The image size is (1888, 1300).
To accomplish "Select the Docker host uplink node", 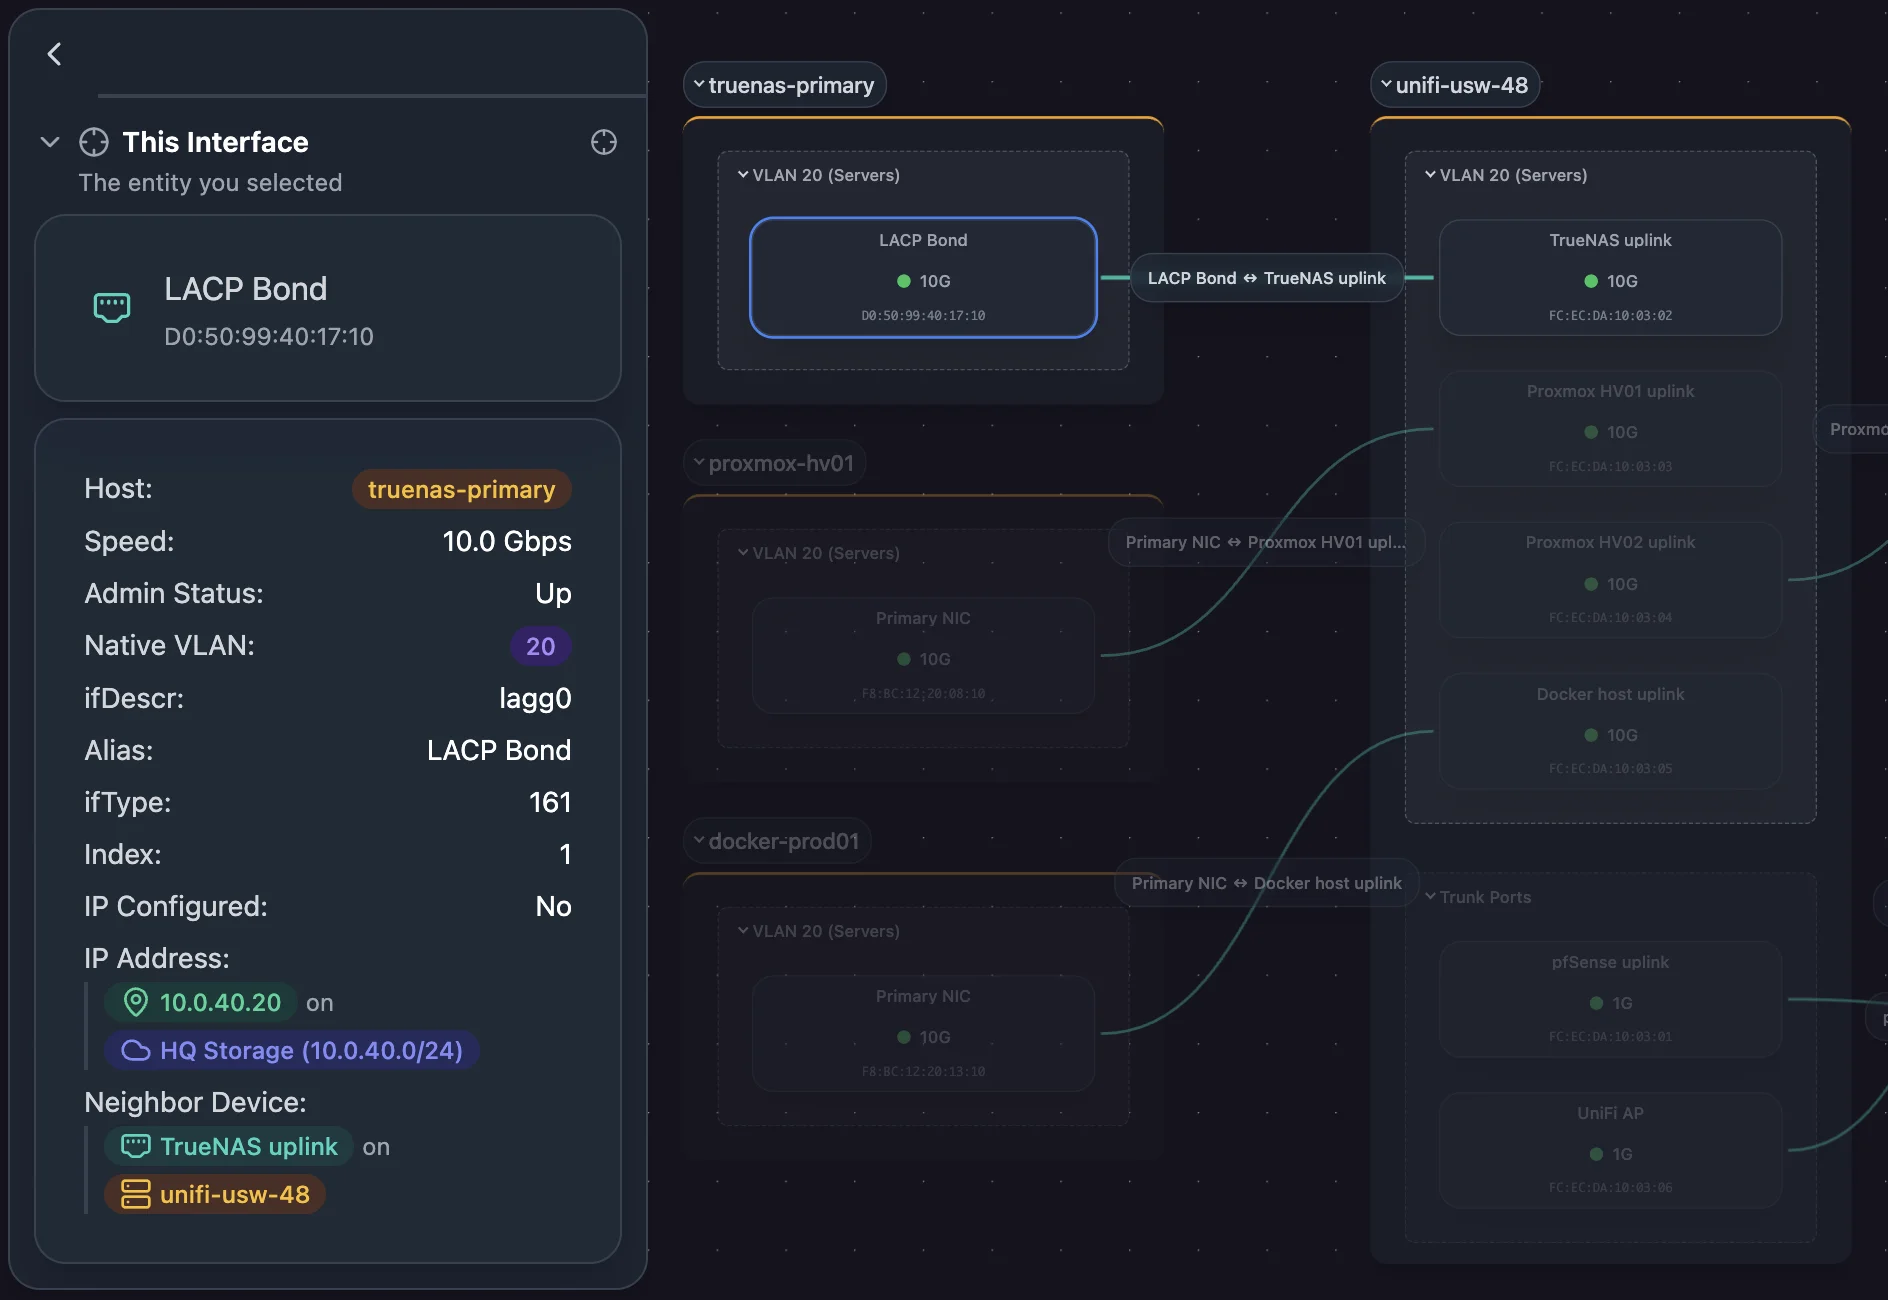I will [x=1610, y=731].
